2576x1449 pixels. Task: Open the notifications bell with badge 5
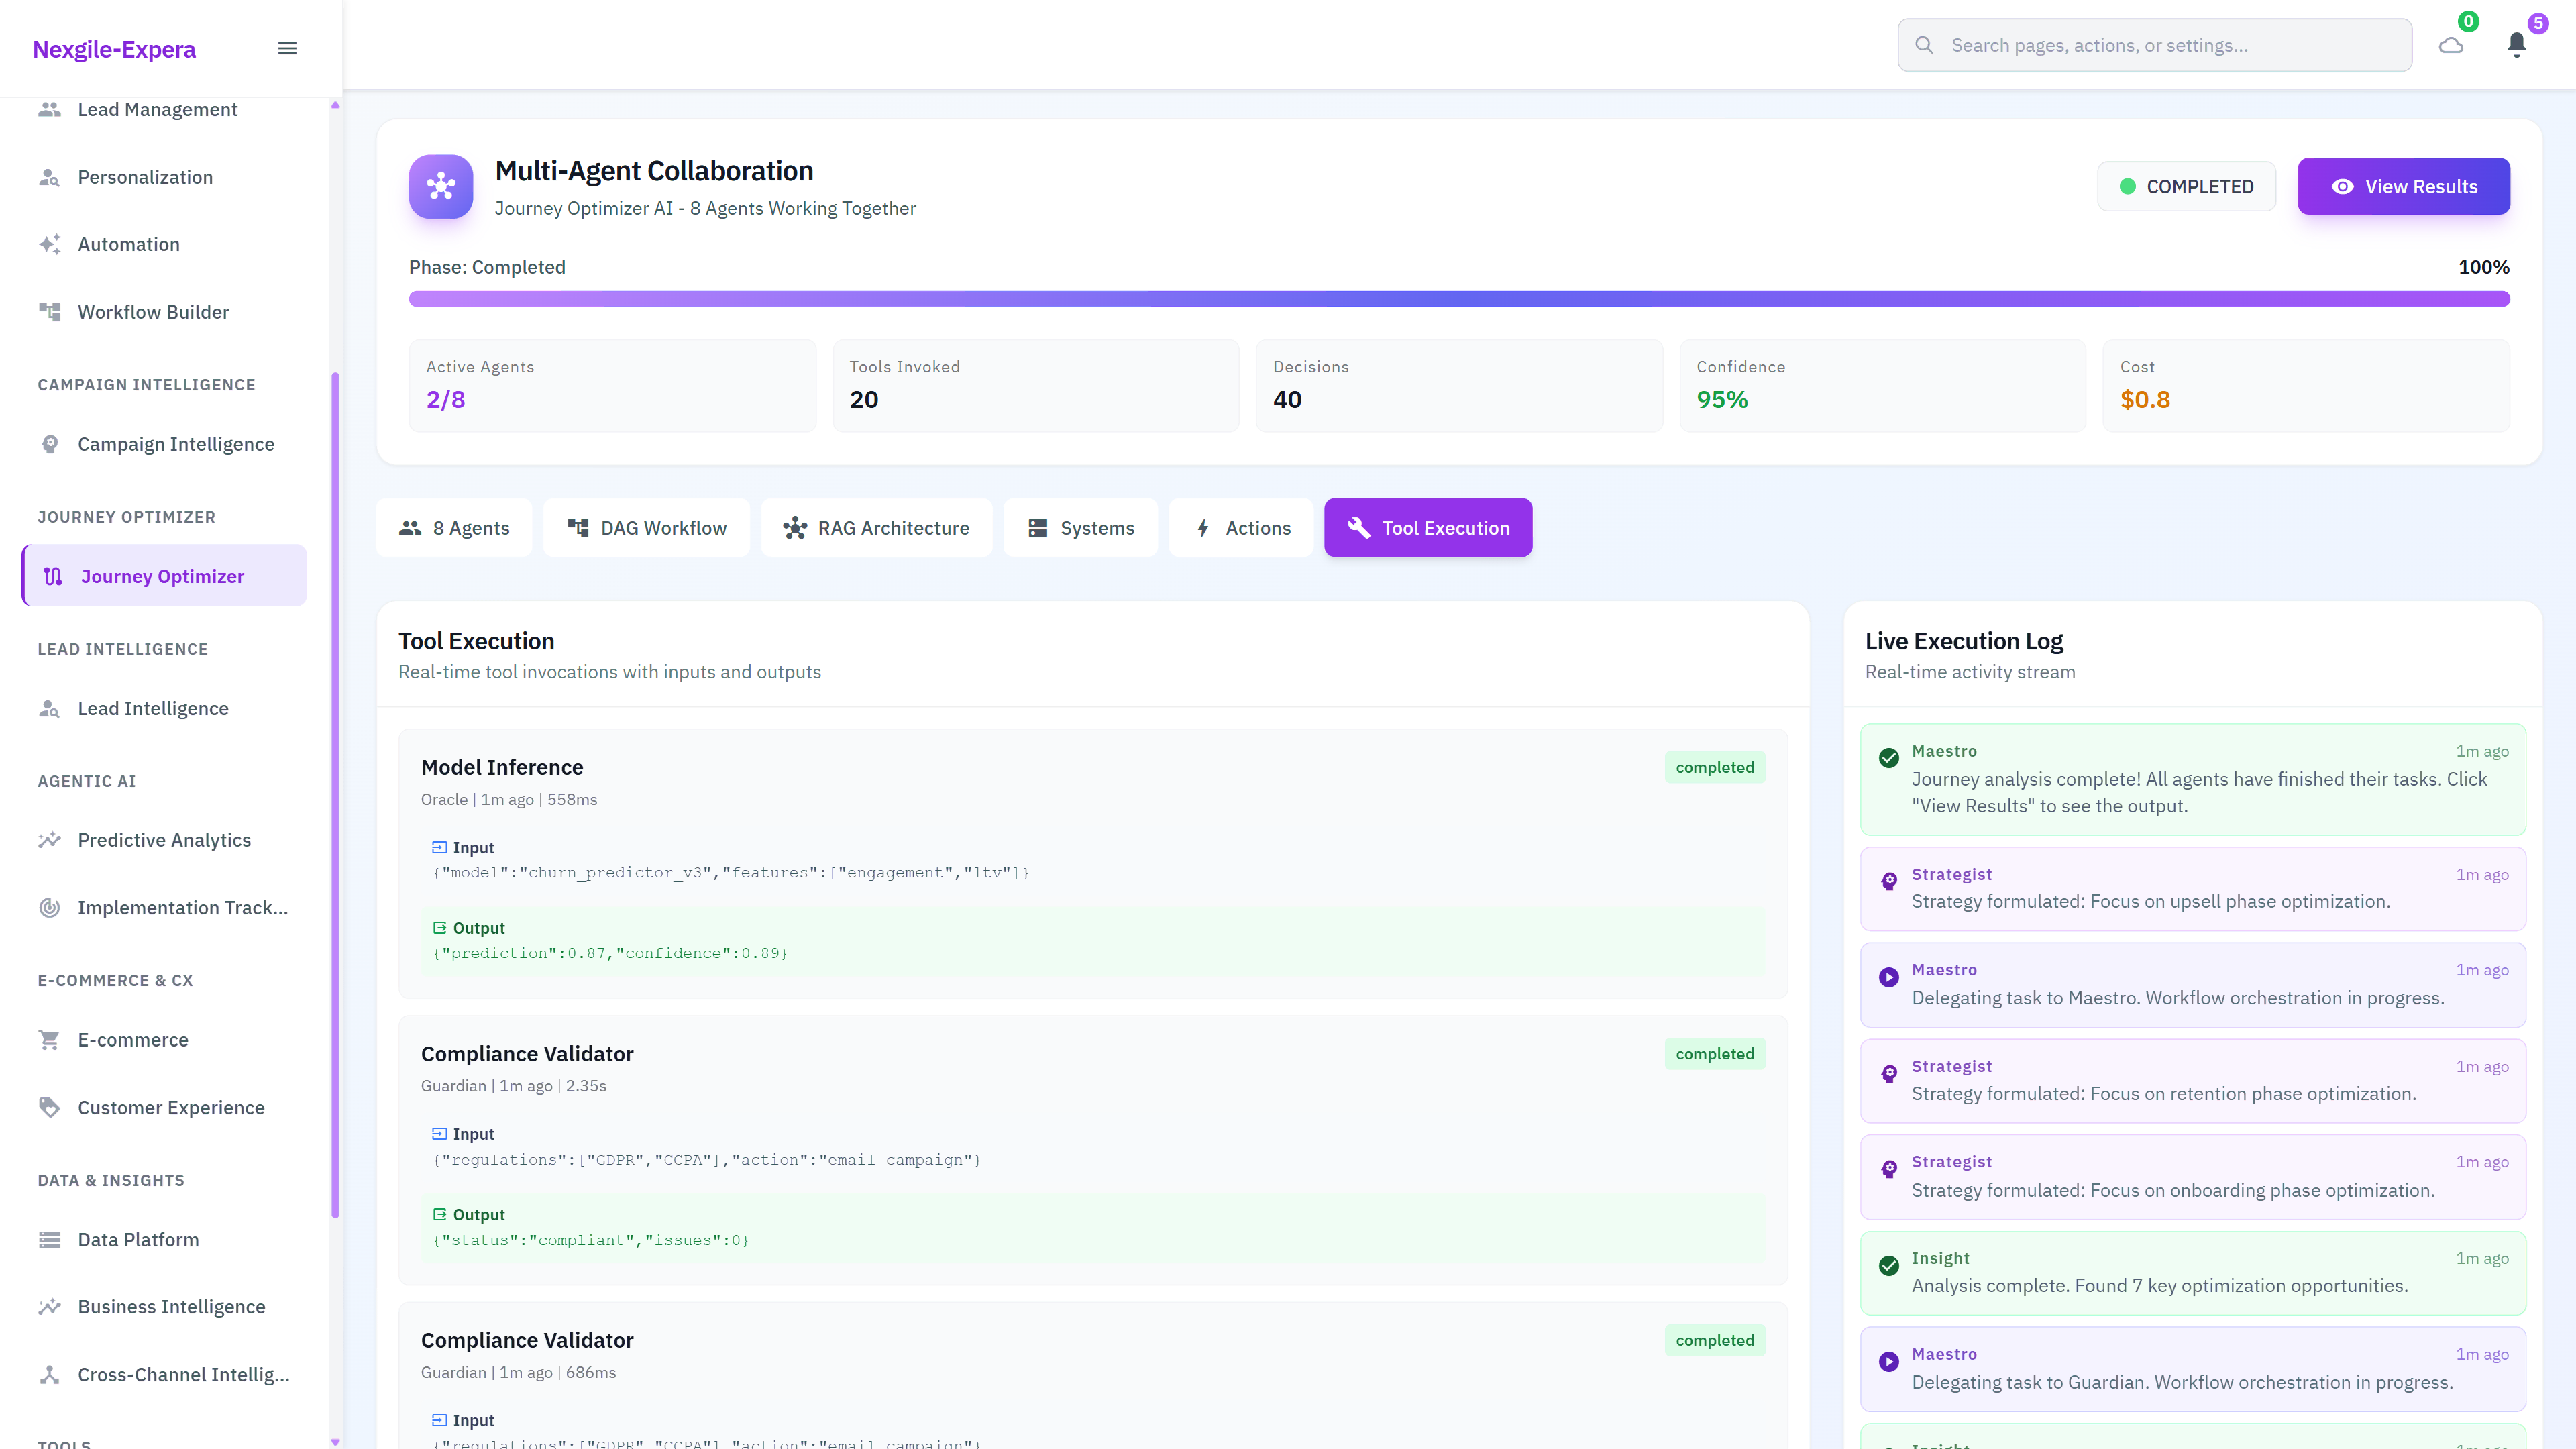[2517, 45]
